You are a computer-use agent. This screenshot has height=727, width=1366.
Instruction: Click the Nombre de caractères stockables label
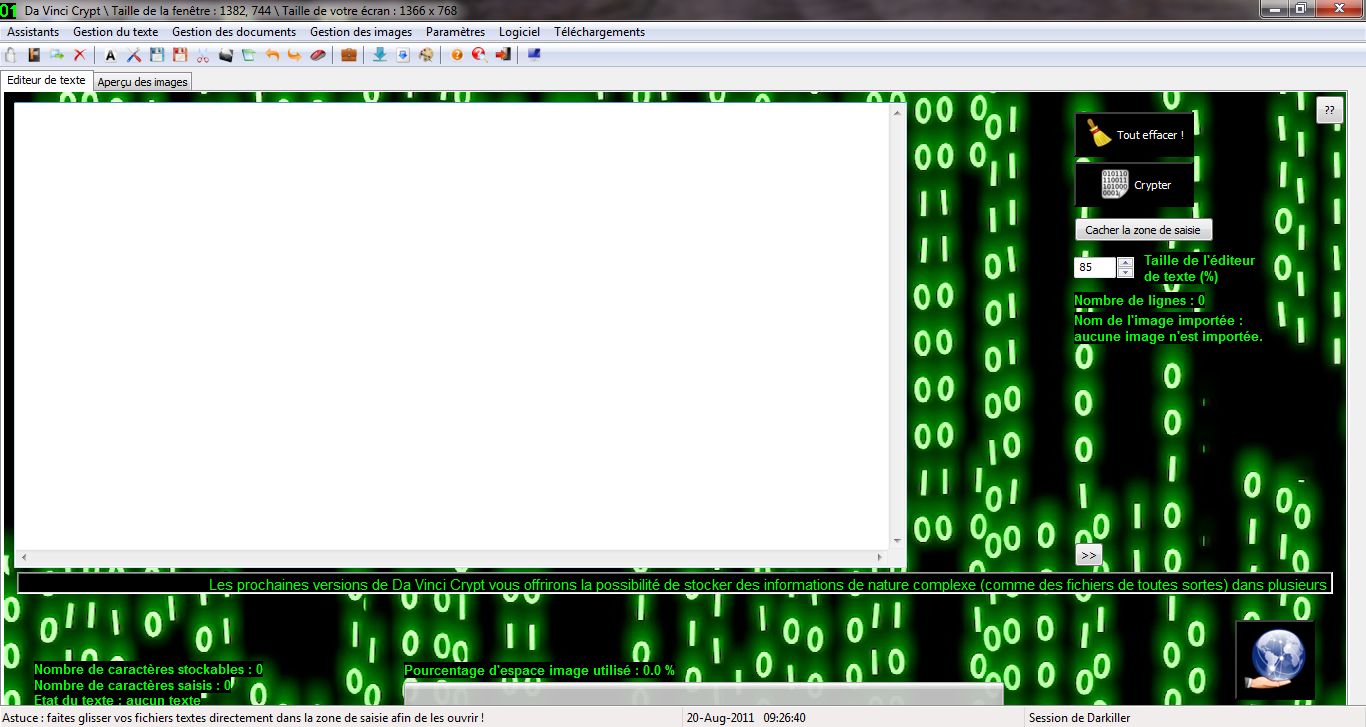tap(148, 669)
